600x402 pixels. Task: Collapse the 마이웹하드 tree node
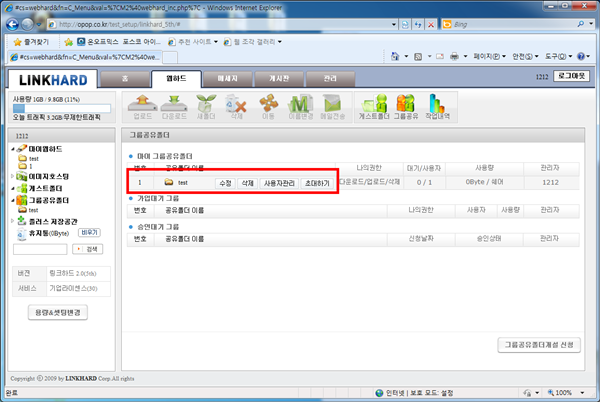(13, 149)
